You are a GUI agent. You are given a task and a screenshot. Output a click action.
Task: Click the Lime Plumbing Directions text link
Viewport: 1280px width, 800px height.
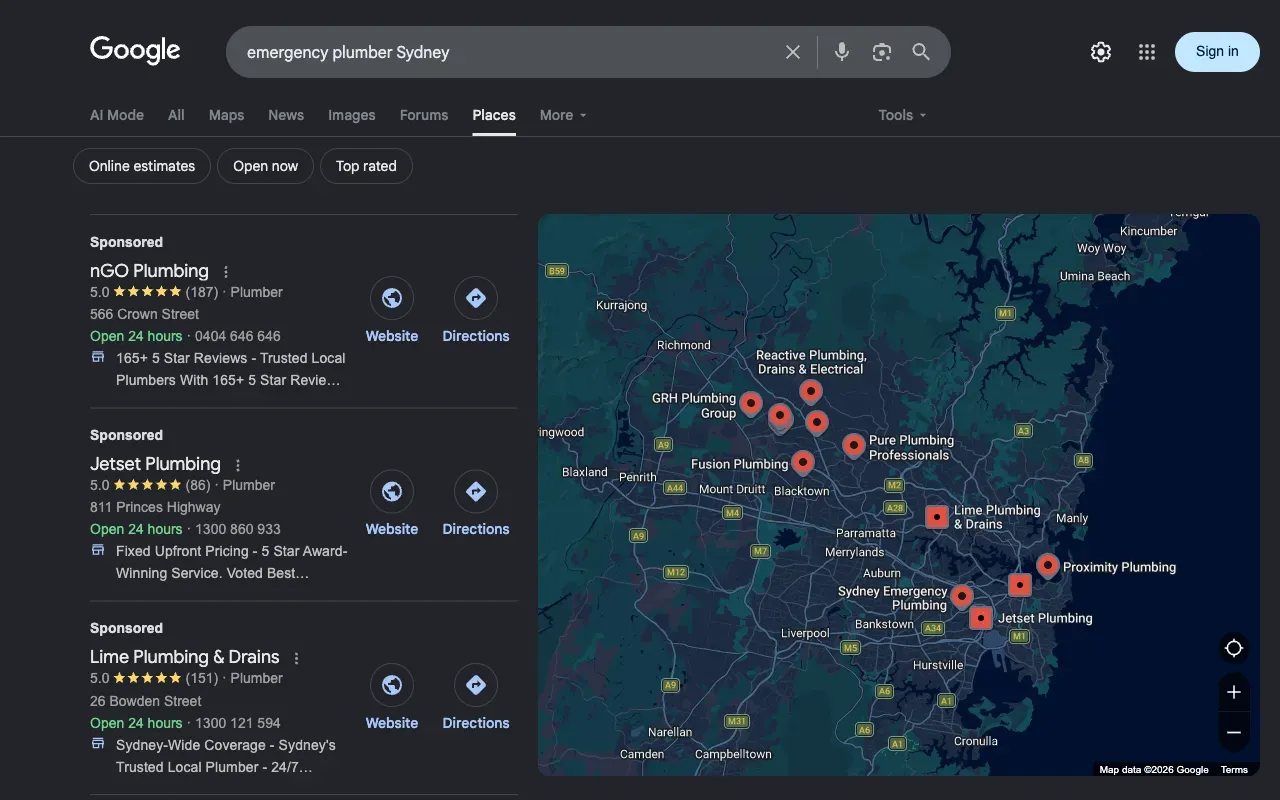click(x=476, y=723)
